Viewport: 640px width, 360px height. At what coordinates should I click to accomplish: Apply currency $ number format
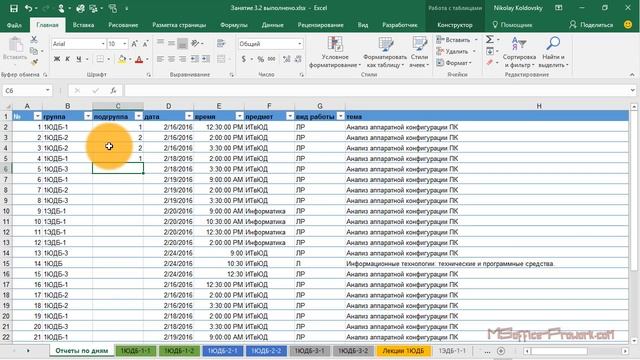coord(244,60)
